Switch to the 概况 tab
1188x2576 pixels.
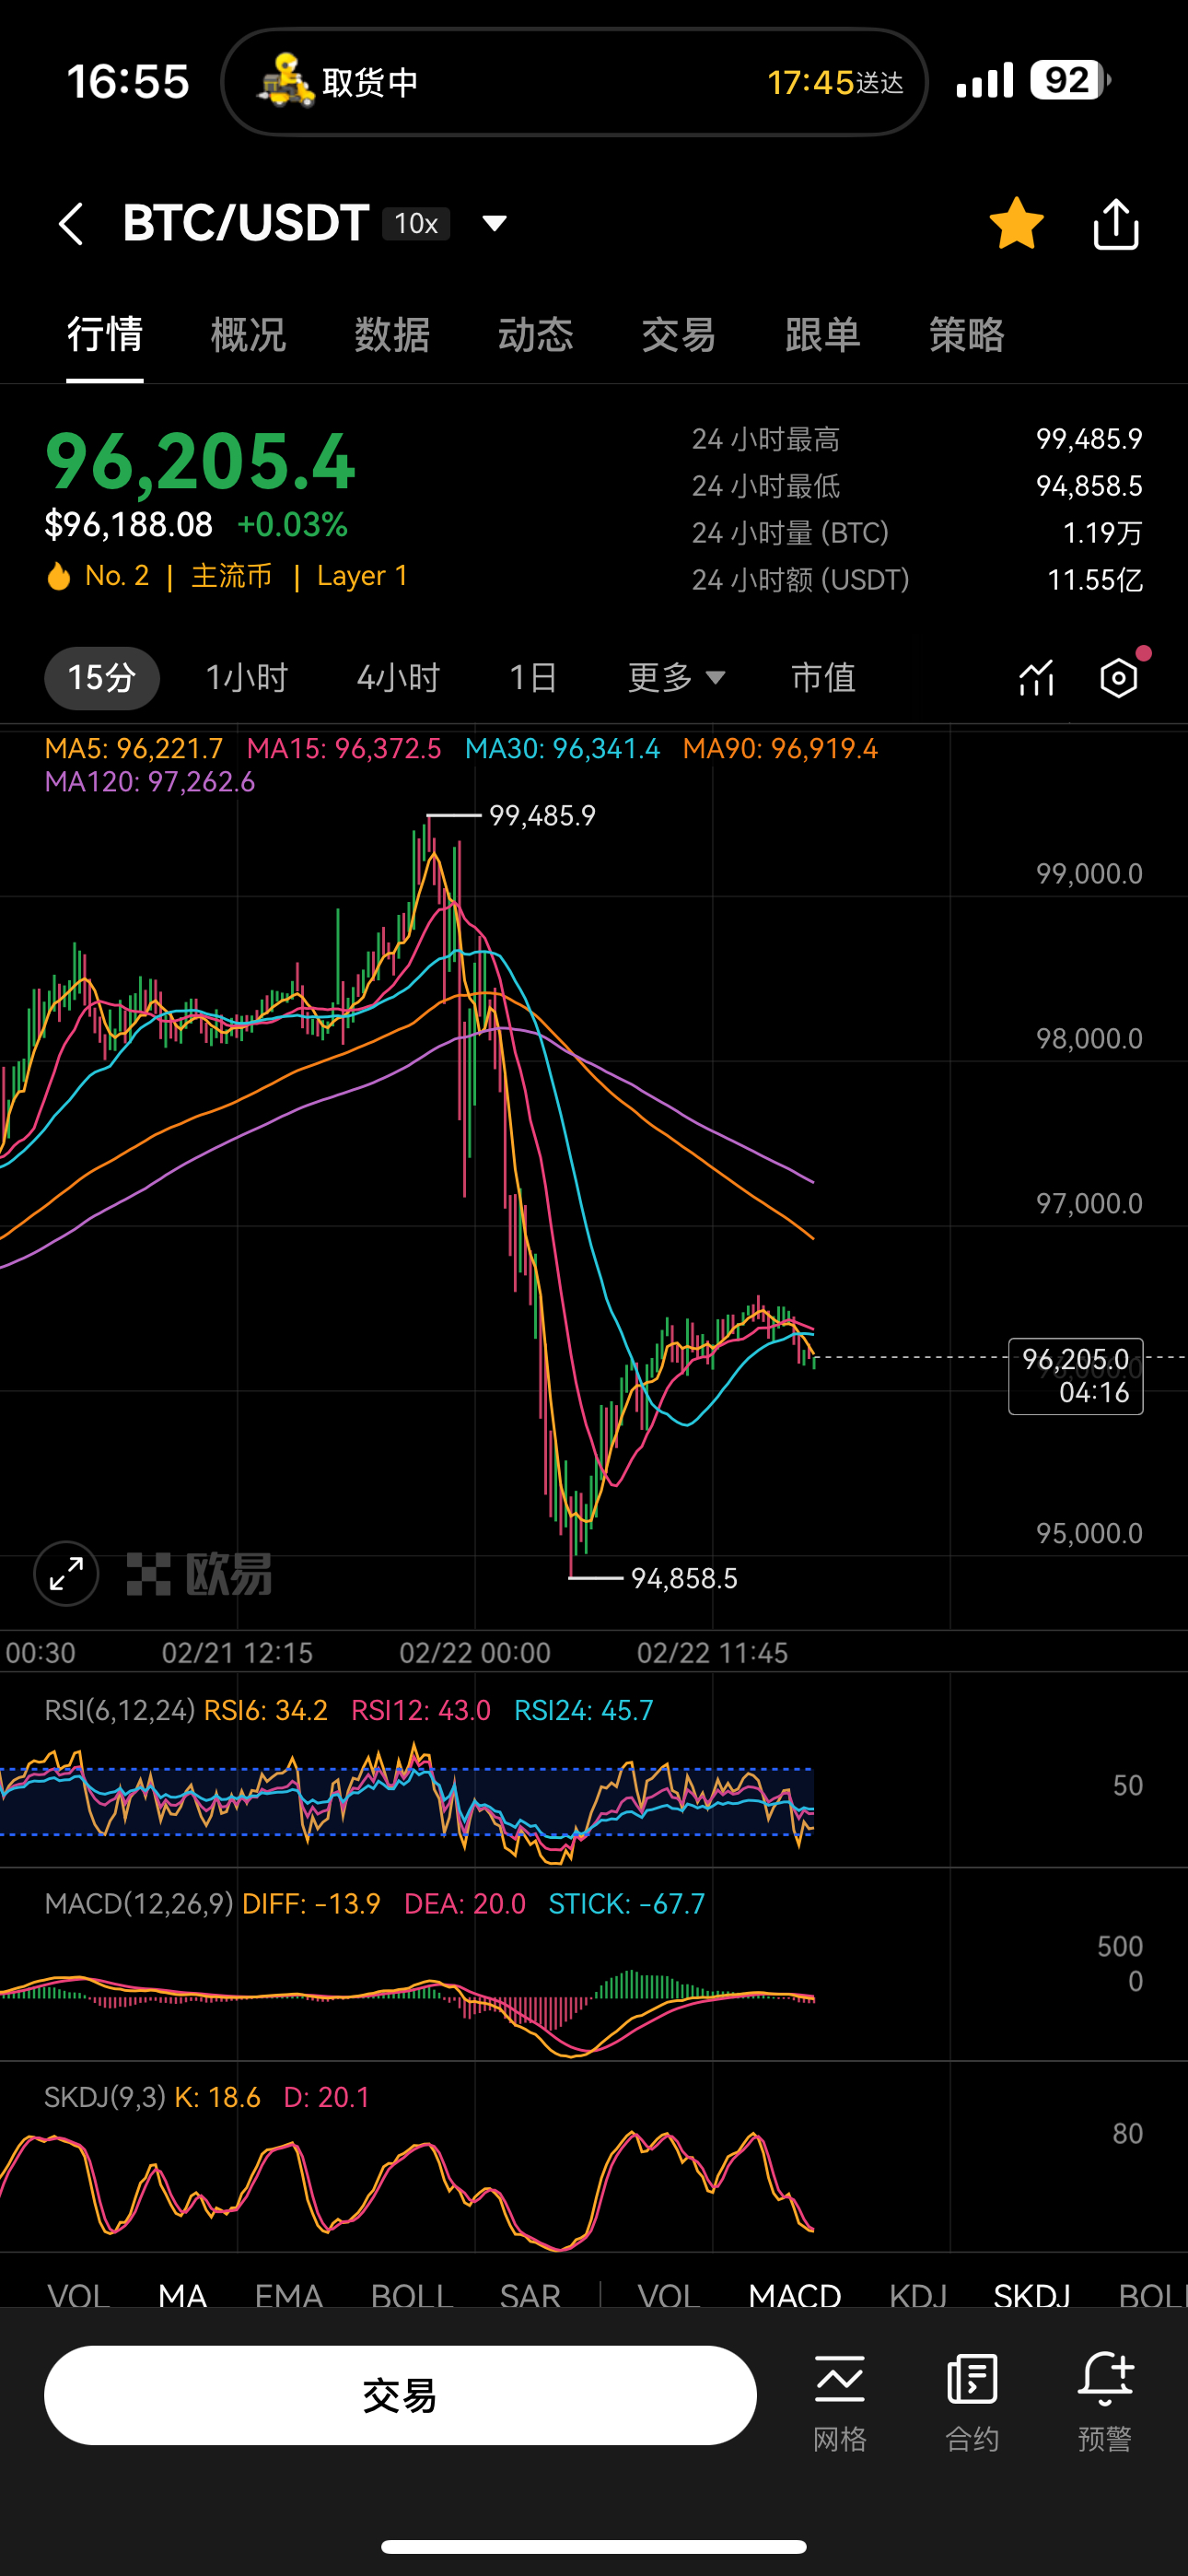[248, 335]
